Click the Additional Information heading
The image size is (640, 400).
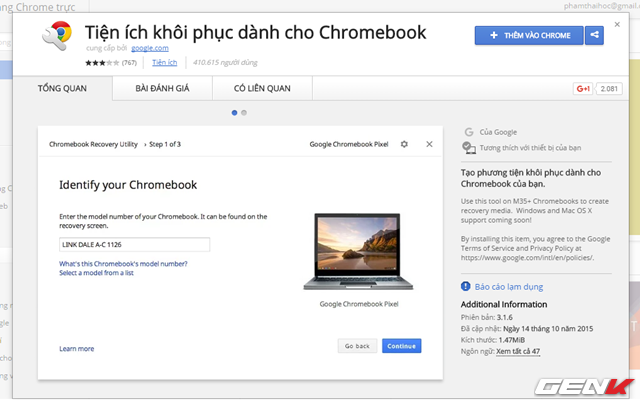point(504,304)
